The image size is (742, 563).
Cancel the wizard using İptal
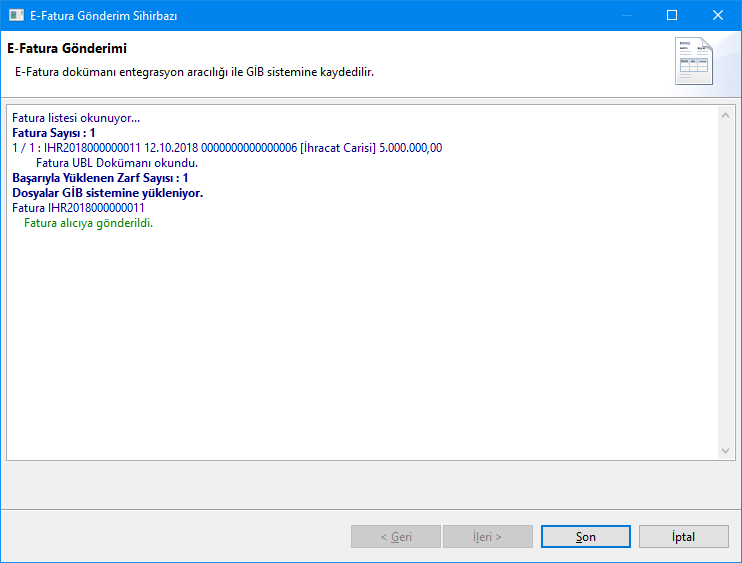(683, 537)
